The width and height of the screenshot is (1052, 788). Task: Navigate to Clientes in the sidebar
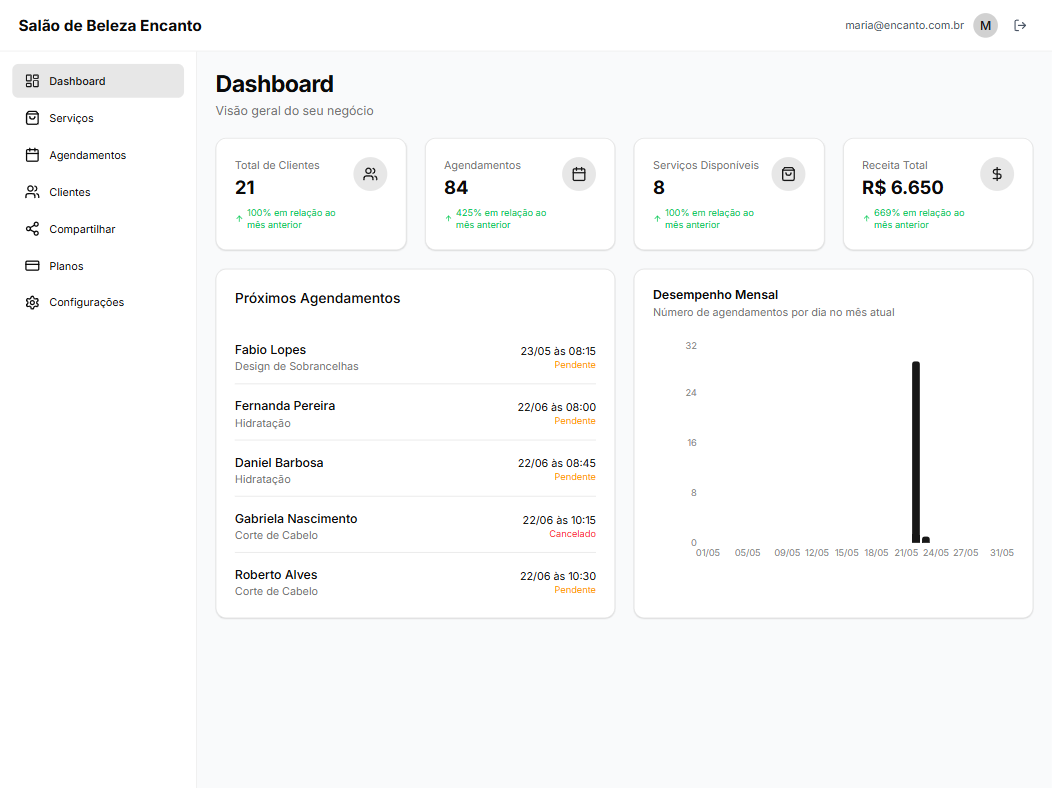tap(70, 192)
